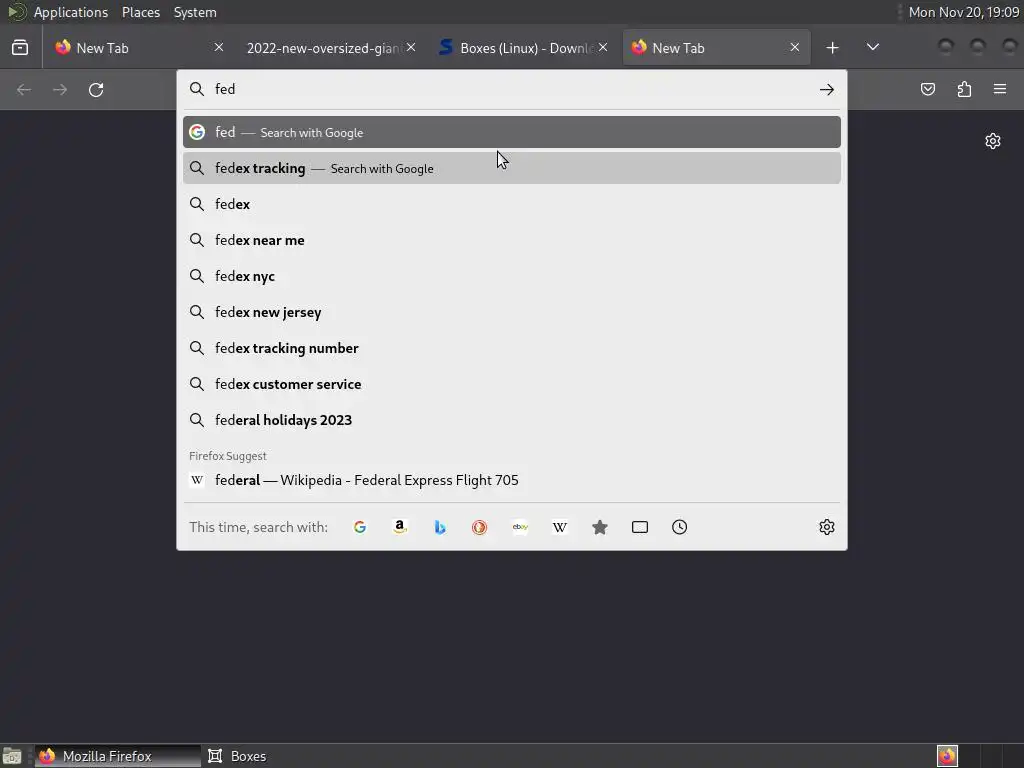Open the Firefox application hamburger menu
Viewport: 1024px width, 768px height.
tap(1000, 89)
